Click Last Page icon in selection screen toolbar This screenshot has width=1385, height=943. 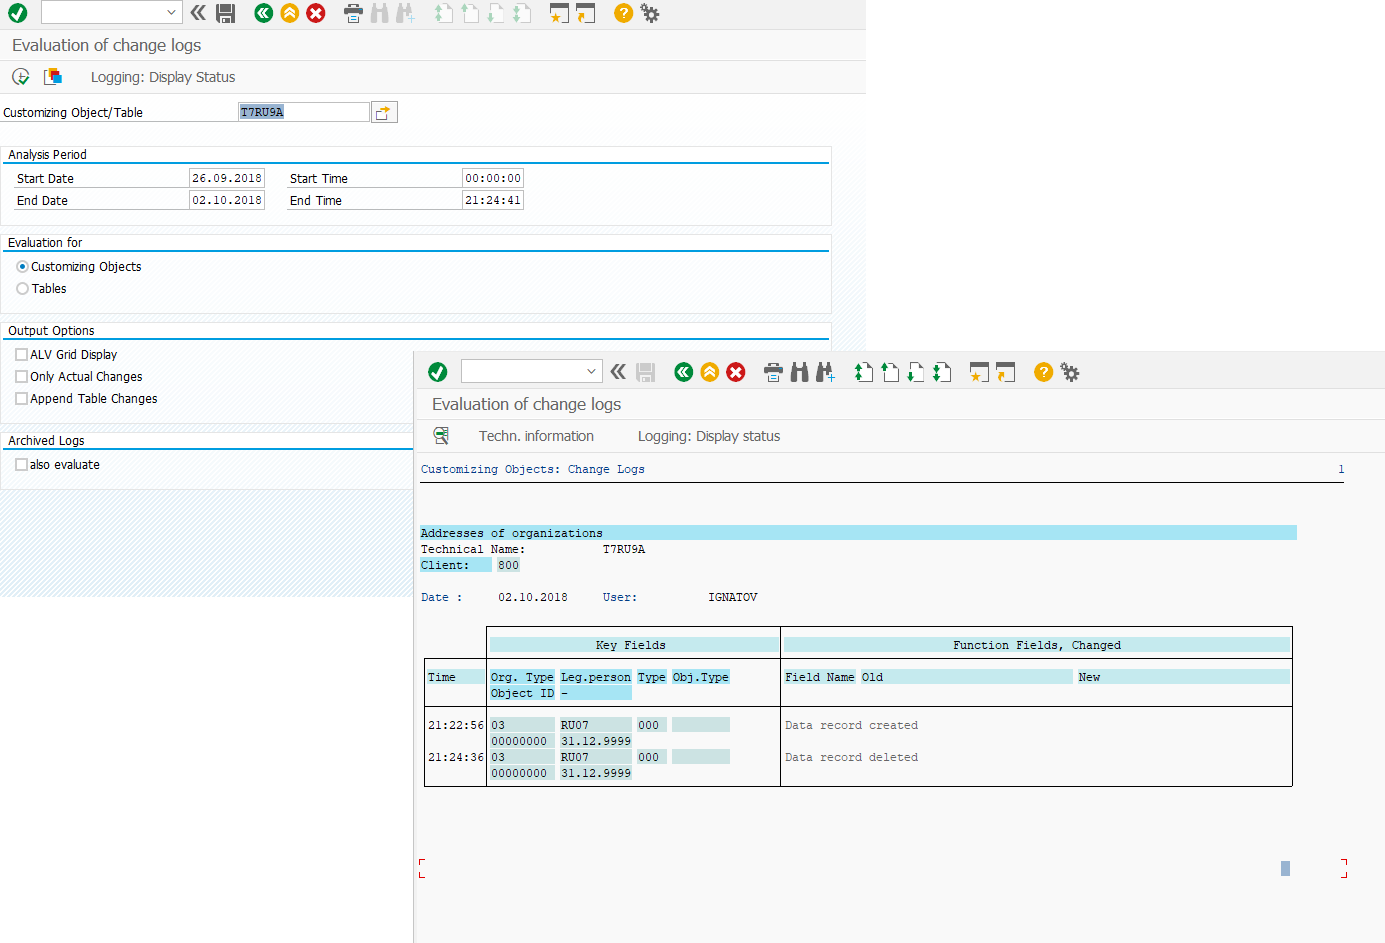coord(522,13)
